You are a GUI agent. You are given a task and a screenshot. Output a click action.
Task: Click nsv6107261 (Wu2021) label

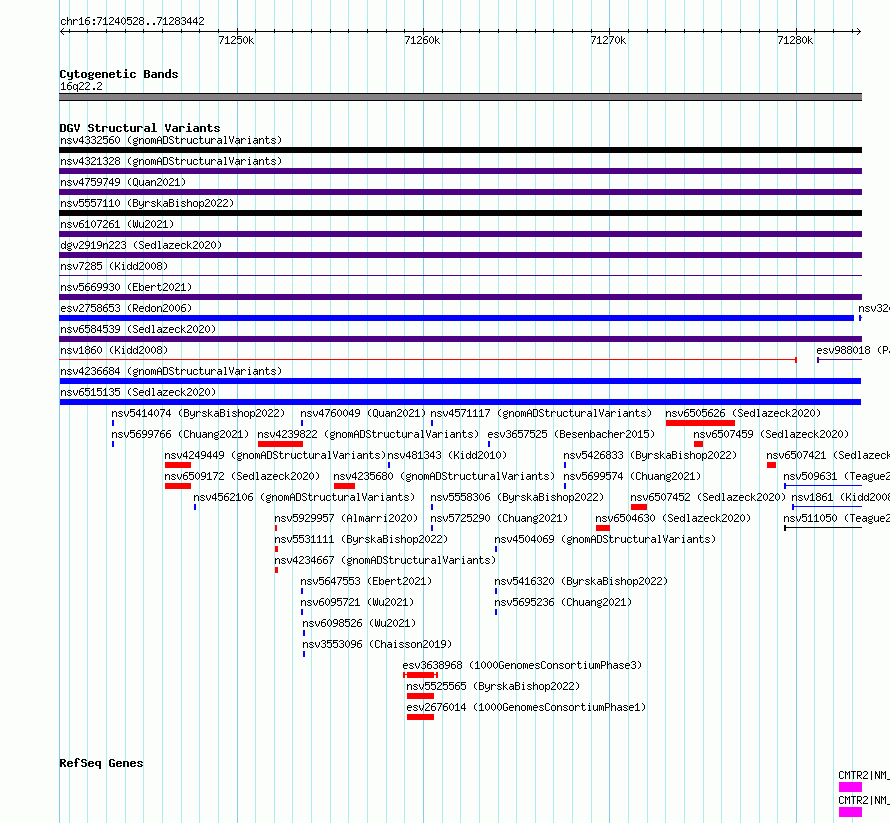pos(117,224)
